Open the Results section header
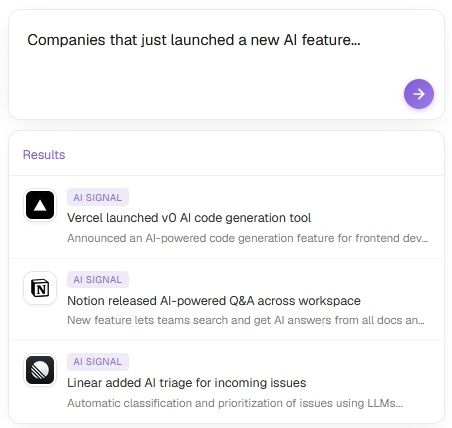Screen dimensions: 452x428 click(44, 155)
